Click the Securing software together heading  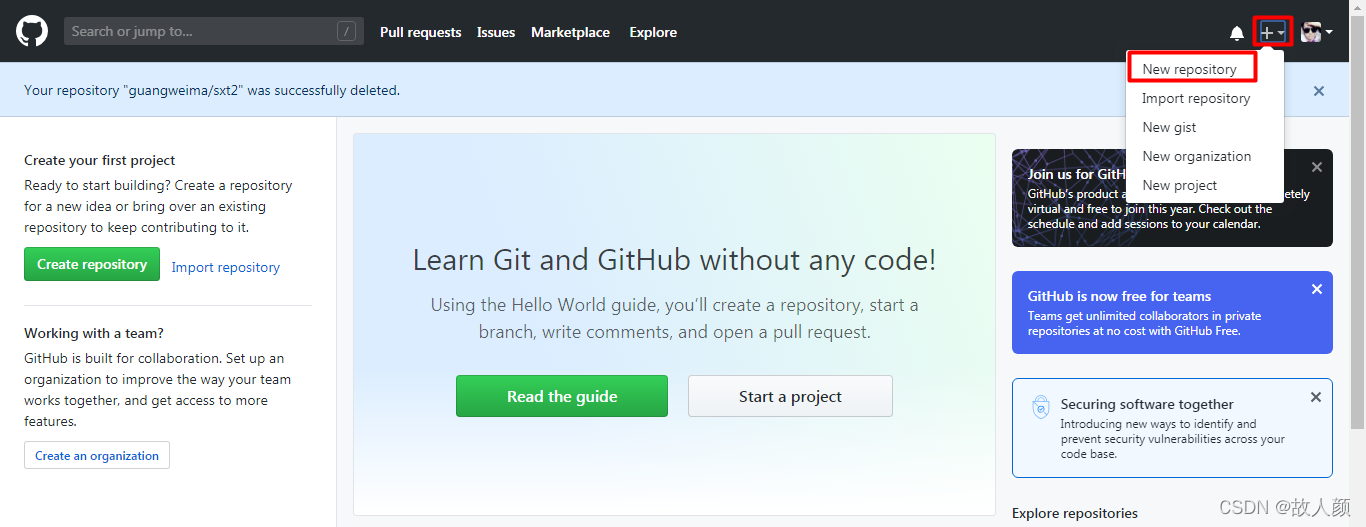(x=1147, y=404)
